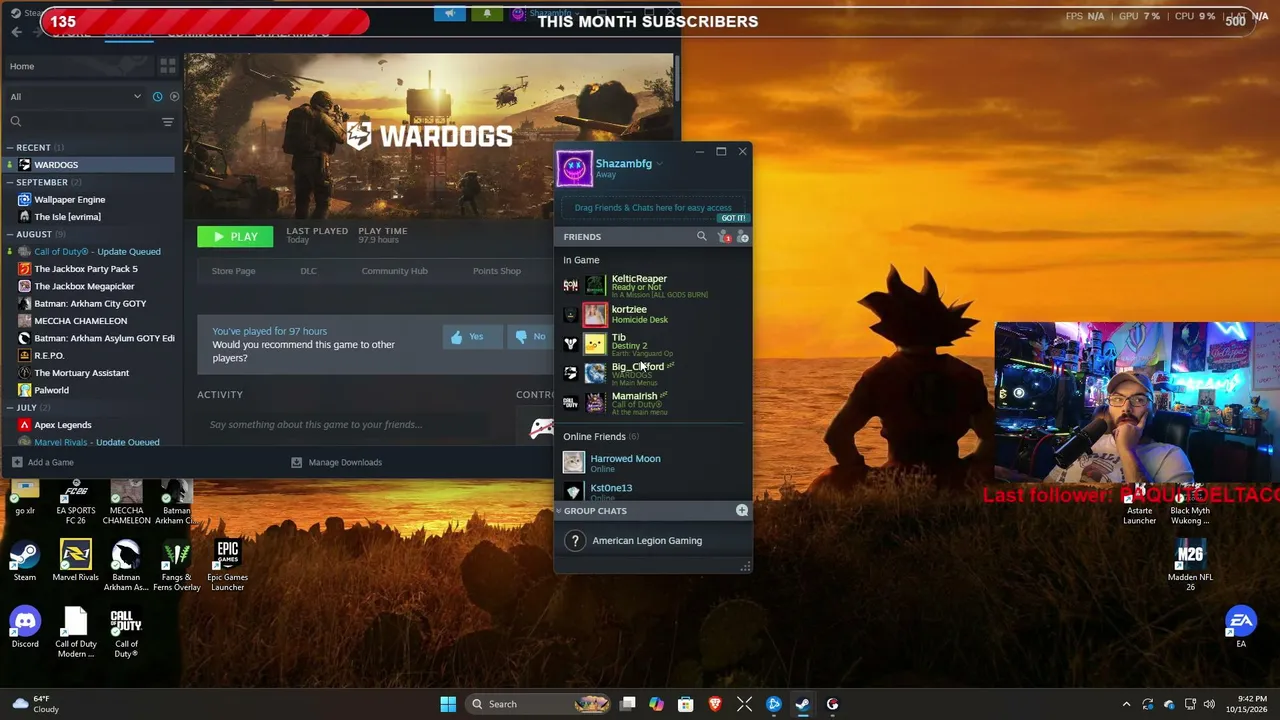Screen dimensions: 1280x720
Task: Collapse the GROUP CHATS section
Action: [x=559, y=511]
